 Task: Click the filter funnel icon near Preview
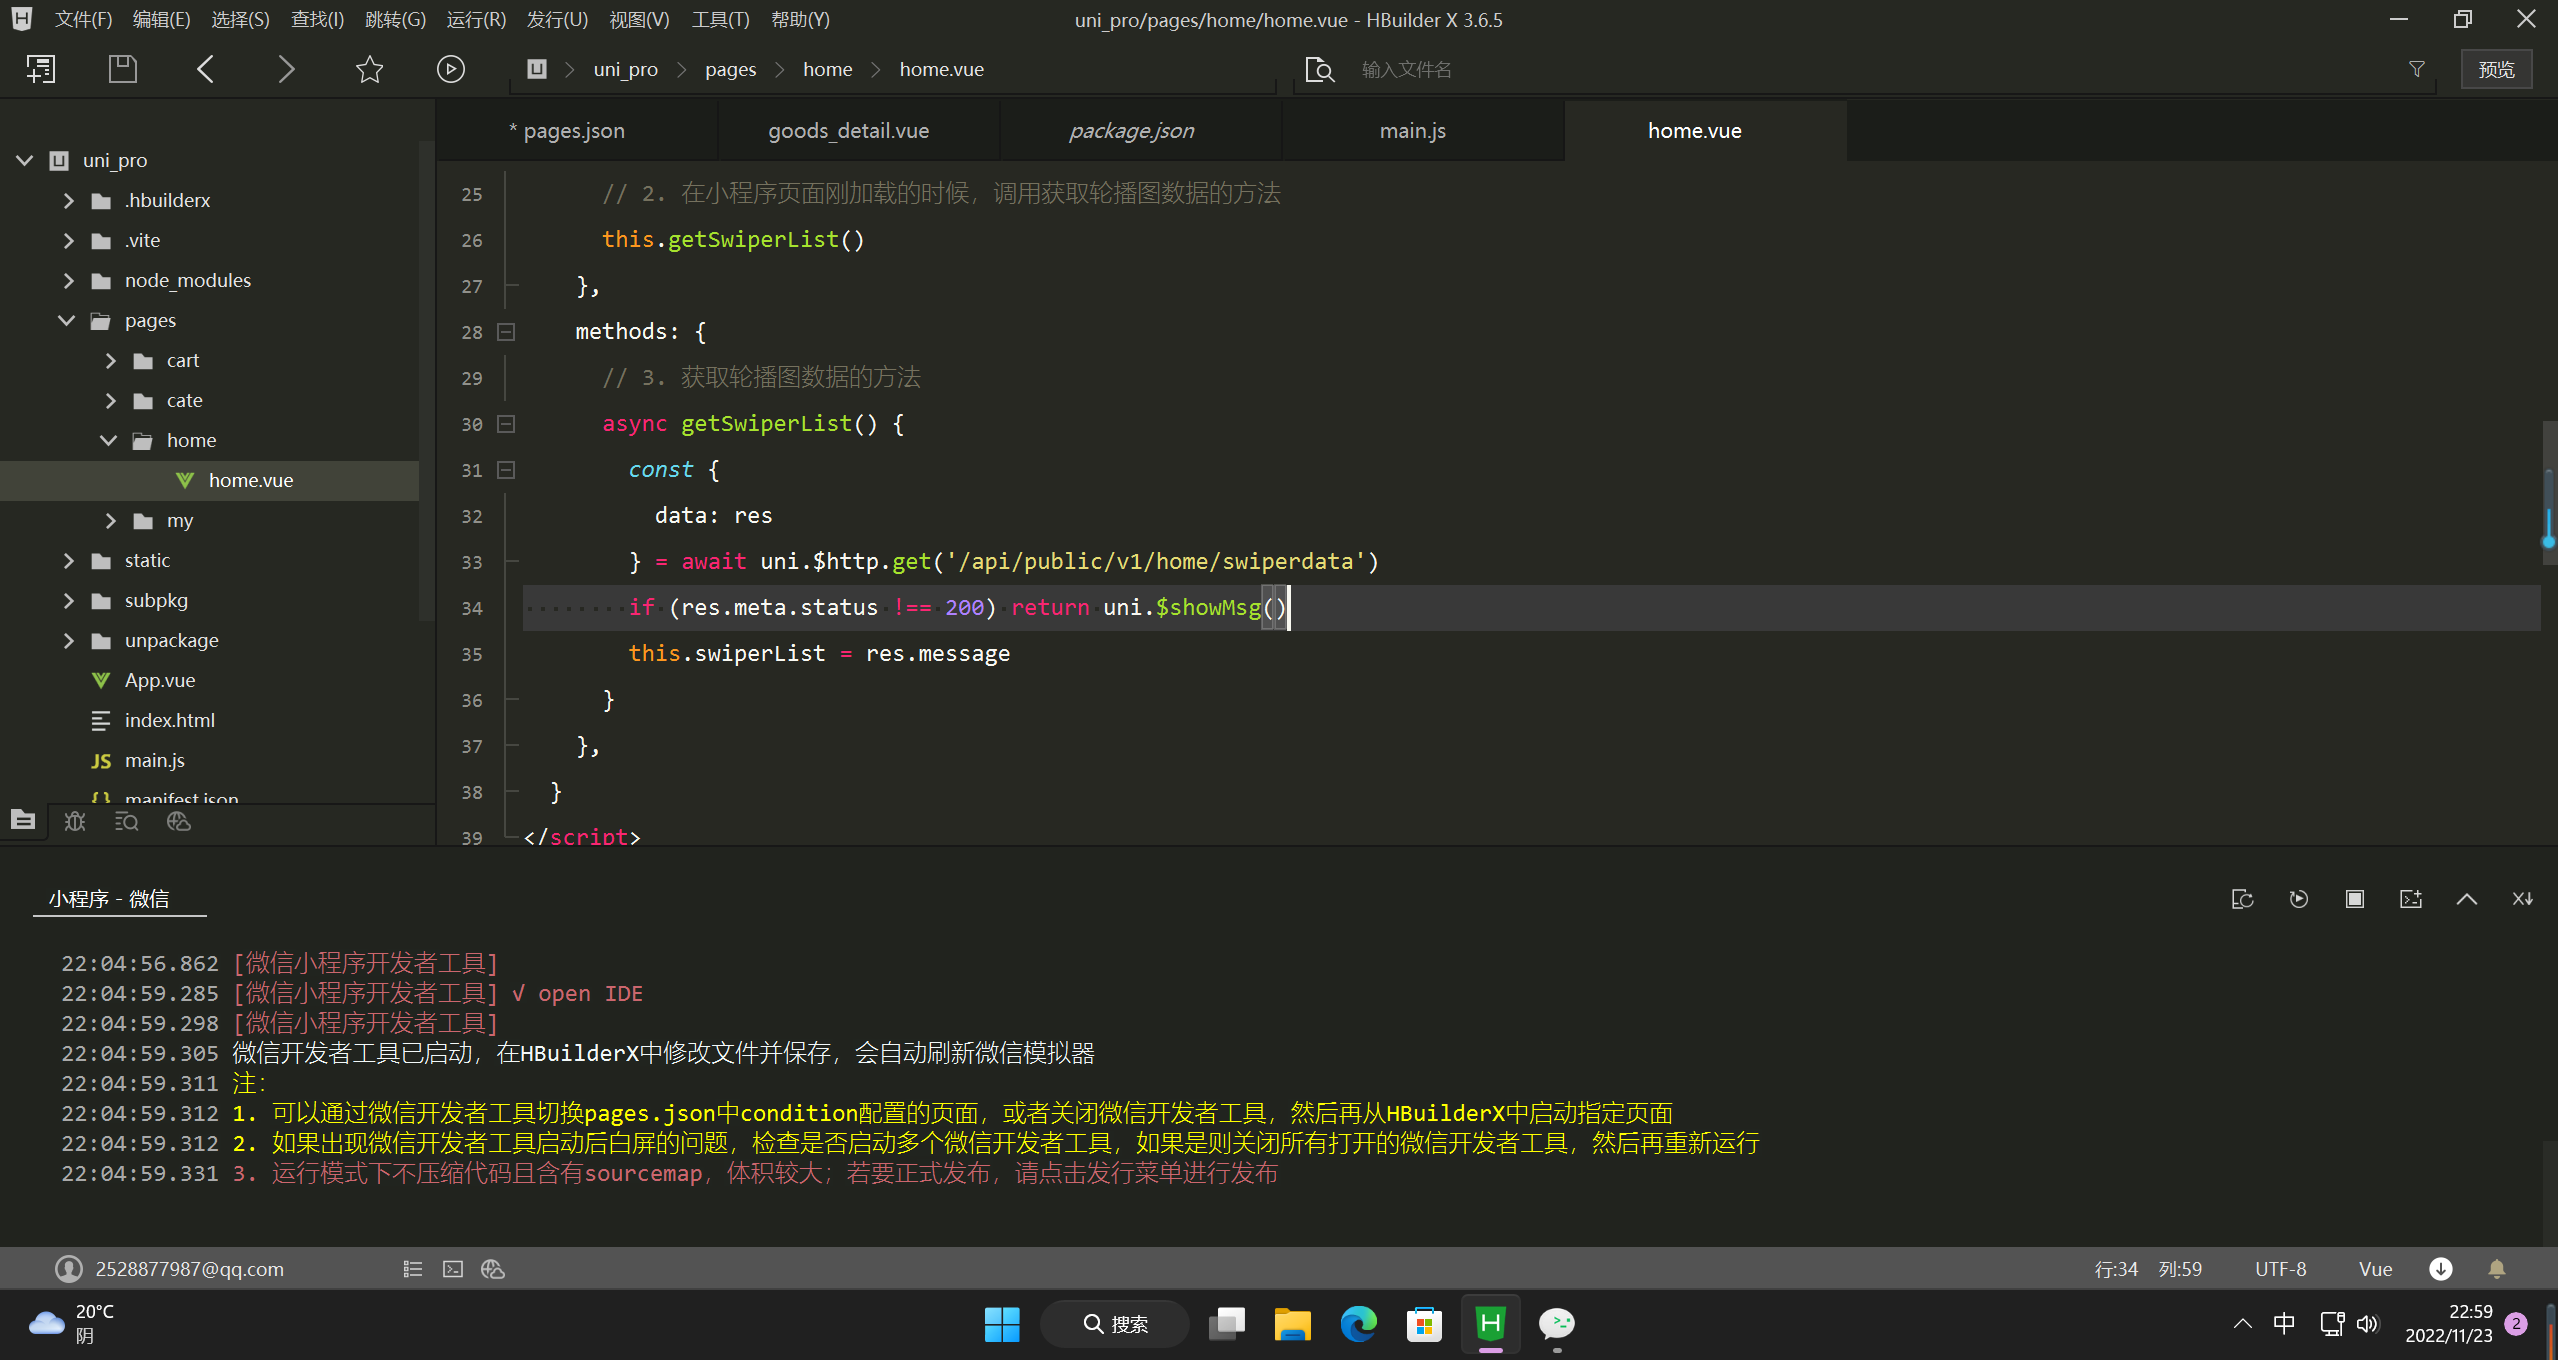[x=2417, y=69]
